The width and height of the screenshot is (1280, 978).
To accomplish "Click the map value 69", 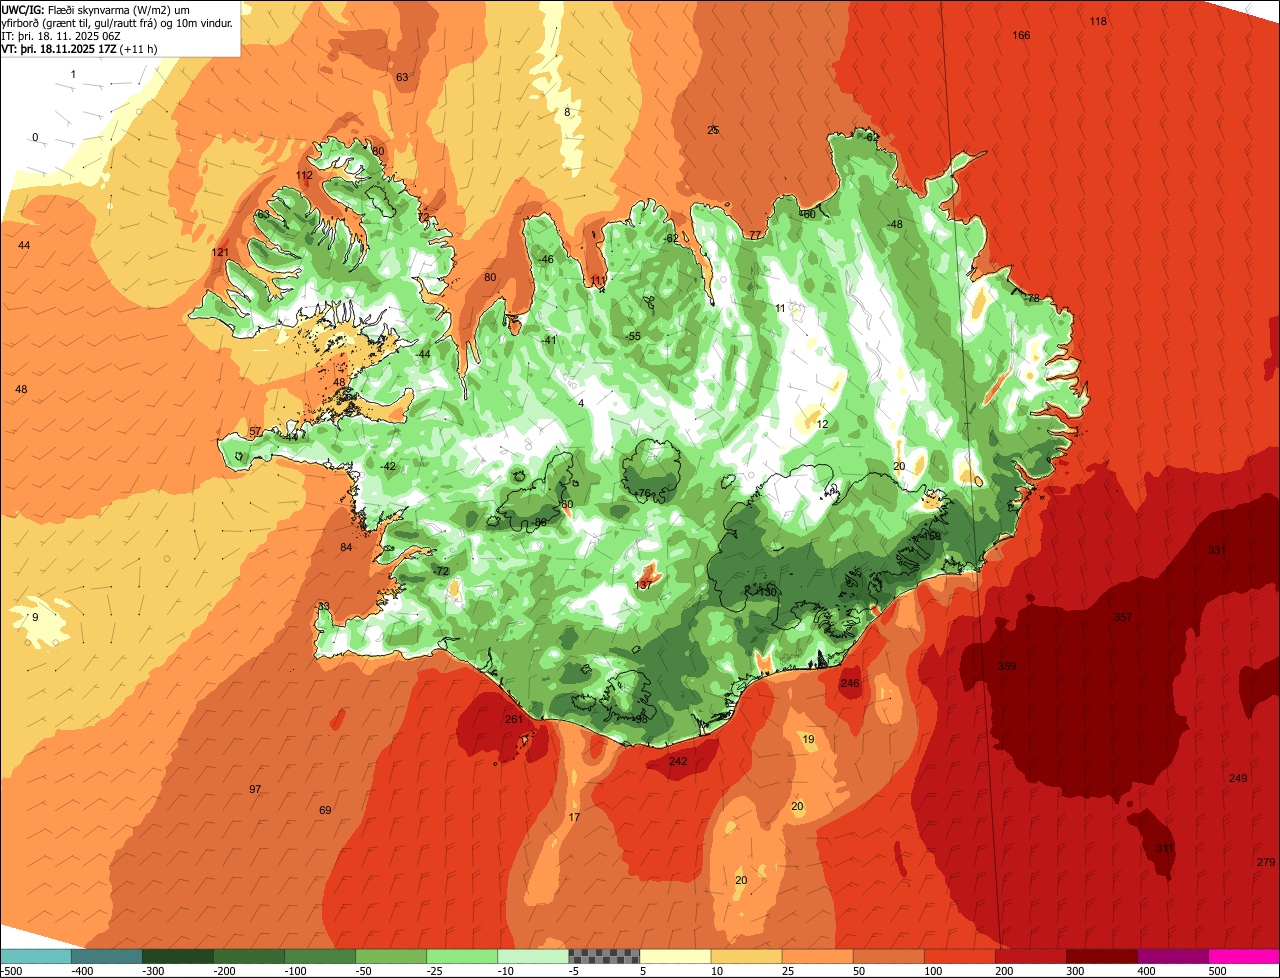I will click(x=325, y=810).
